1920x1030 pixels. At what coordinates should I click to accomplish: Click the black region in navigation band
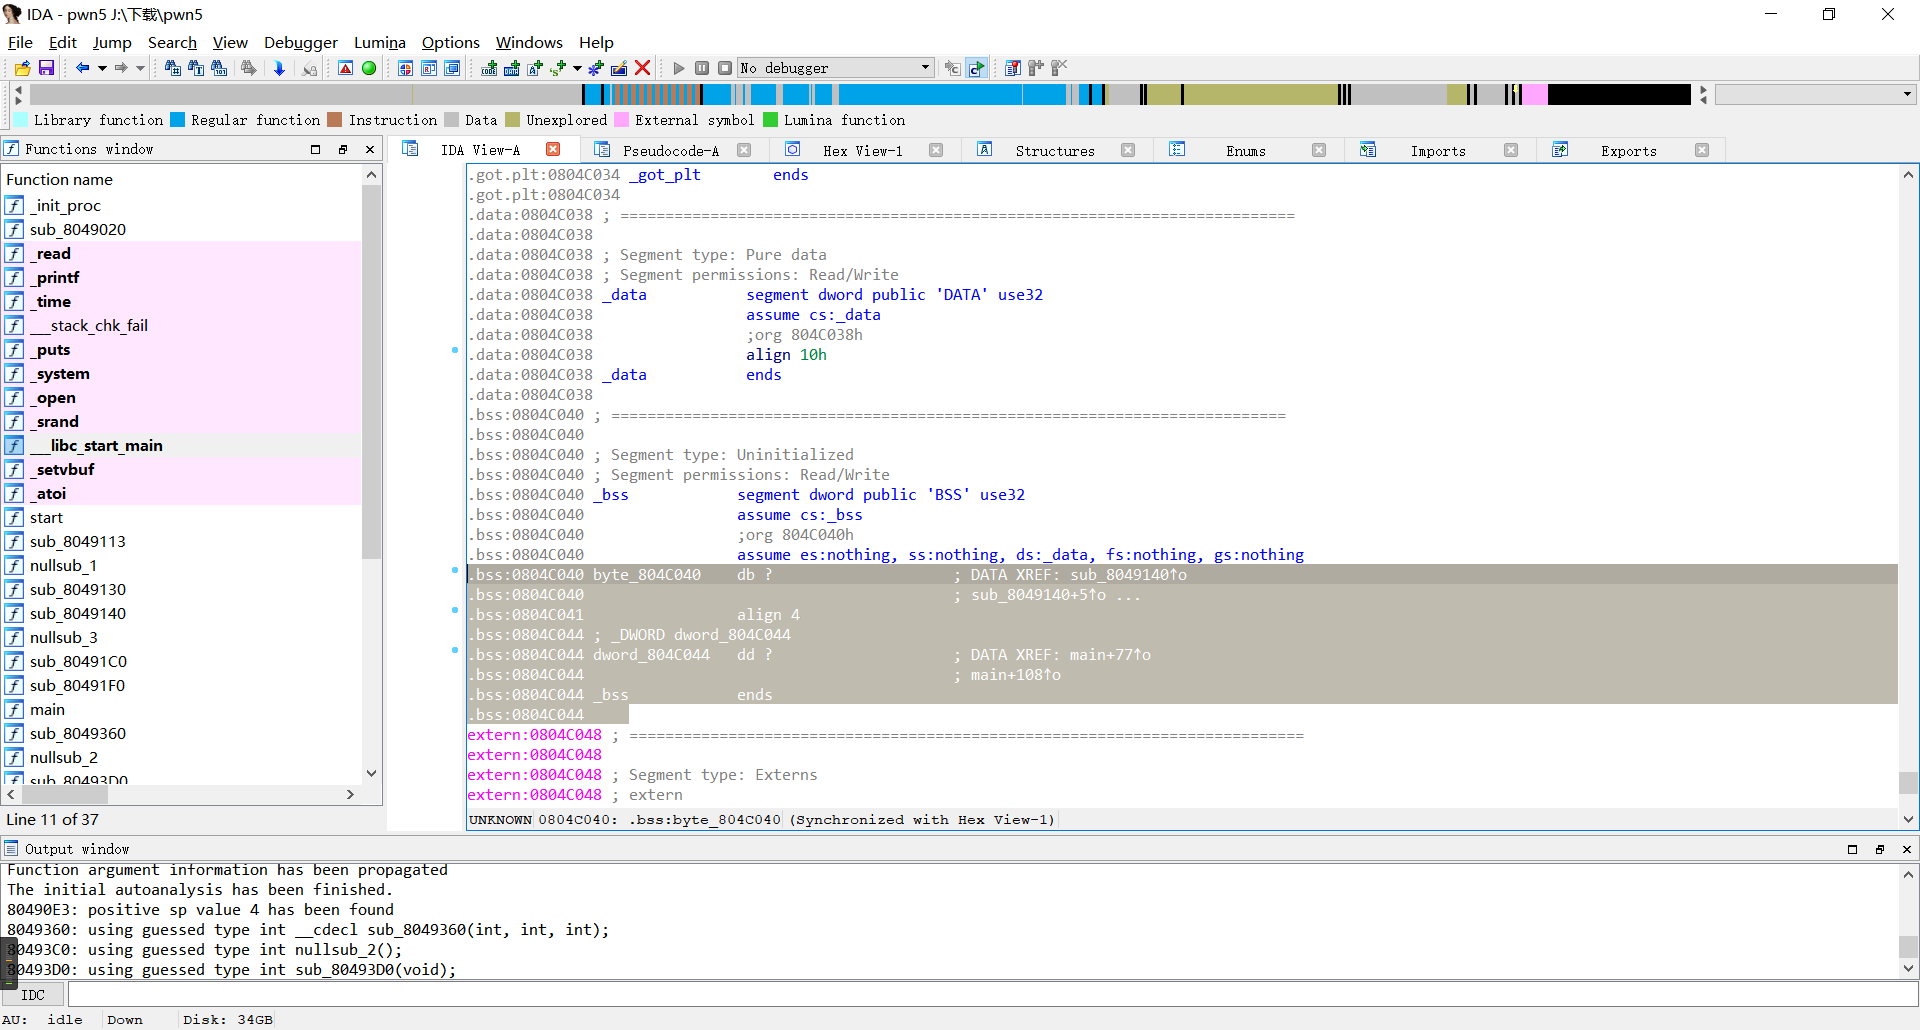coord(1618,94)
